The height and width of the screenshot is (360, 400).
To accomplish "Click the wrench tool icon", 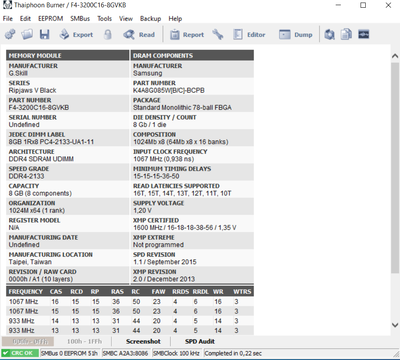I will tap(218, 34).
